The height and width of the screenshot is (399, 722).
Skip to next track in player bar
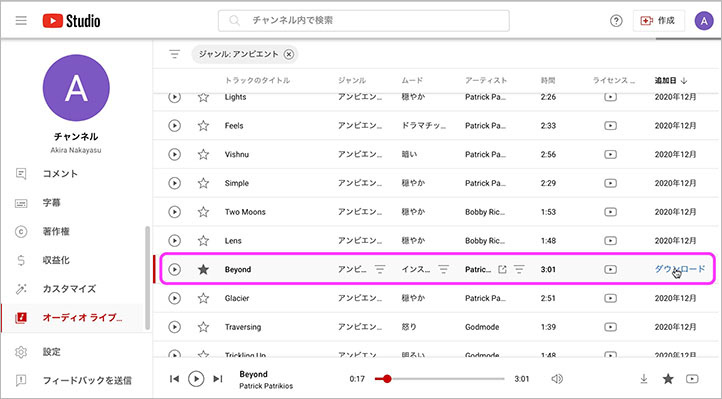217,379
